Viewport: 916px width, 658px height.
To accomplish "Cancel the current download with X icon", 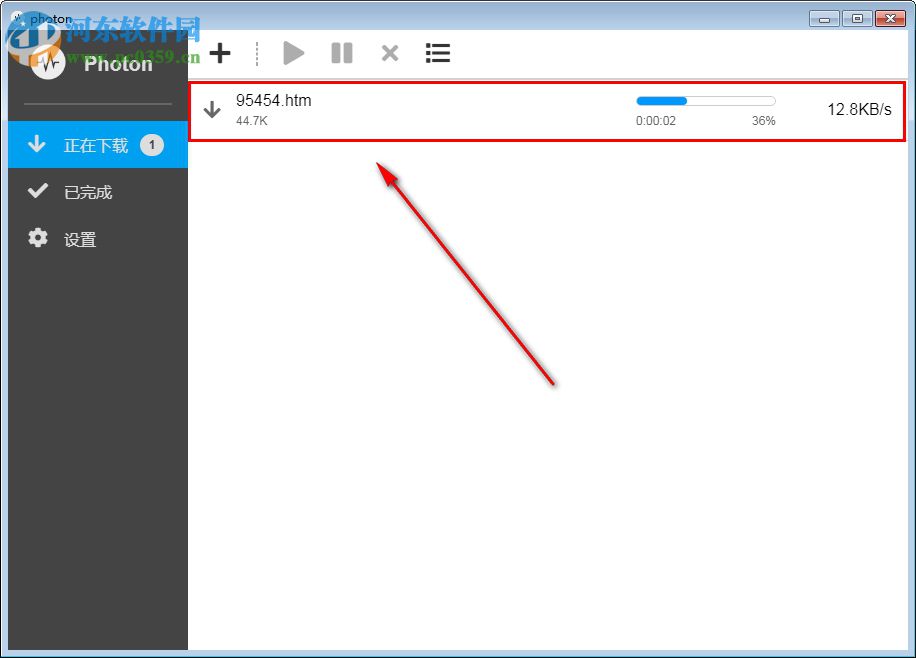I will pos(389,53).
